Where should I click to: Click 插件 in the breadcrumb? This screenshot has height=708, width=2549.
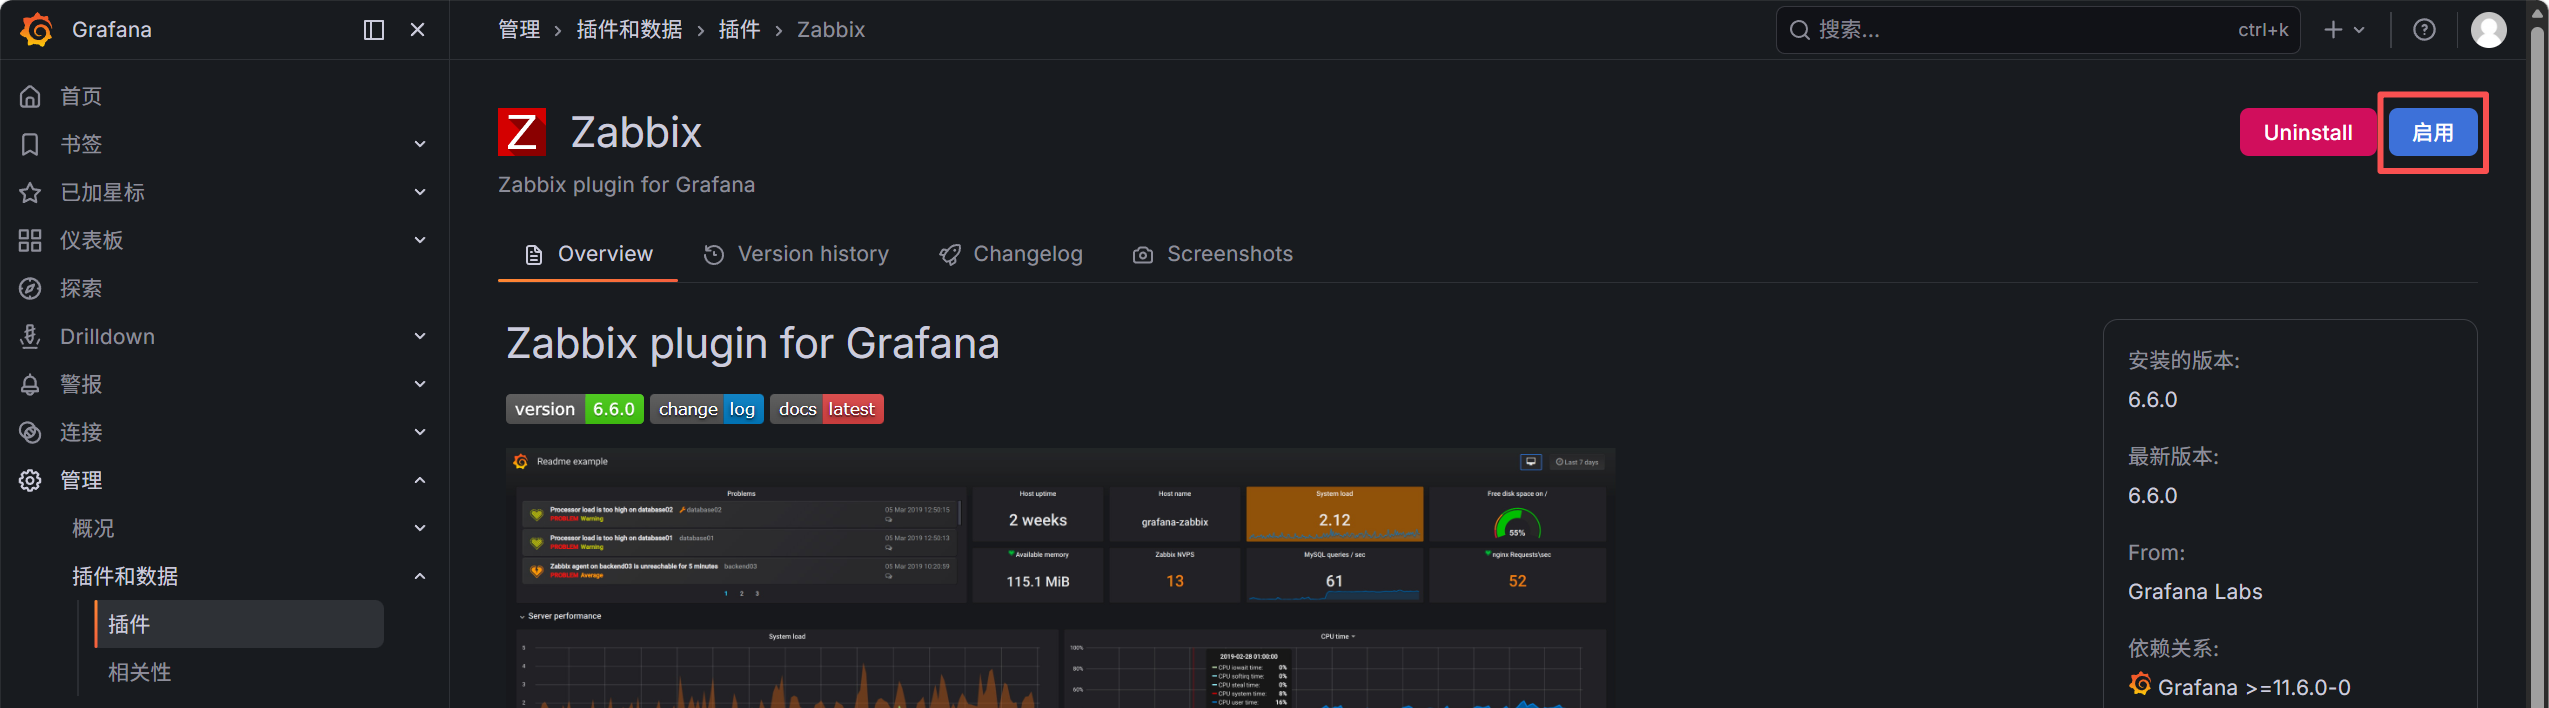(740, 30)
